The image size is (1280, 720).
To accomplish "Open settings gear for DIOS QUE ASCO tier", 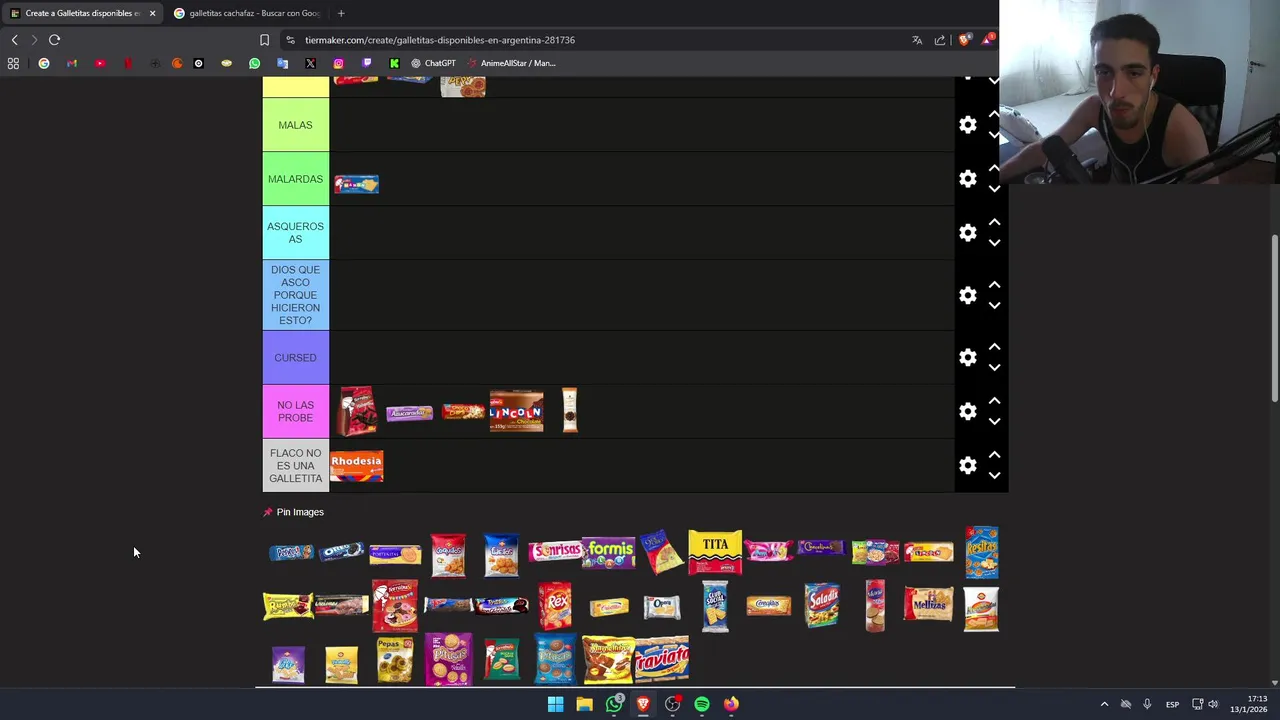I will pos(967,295).
